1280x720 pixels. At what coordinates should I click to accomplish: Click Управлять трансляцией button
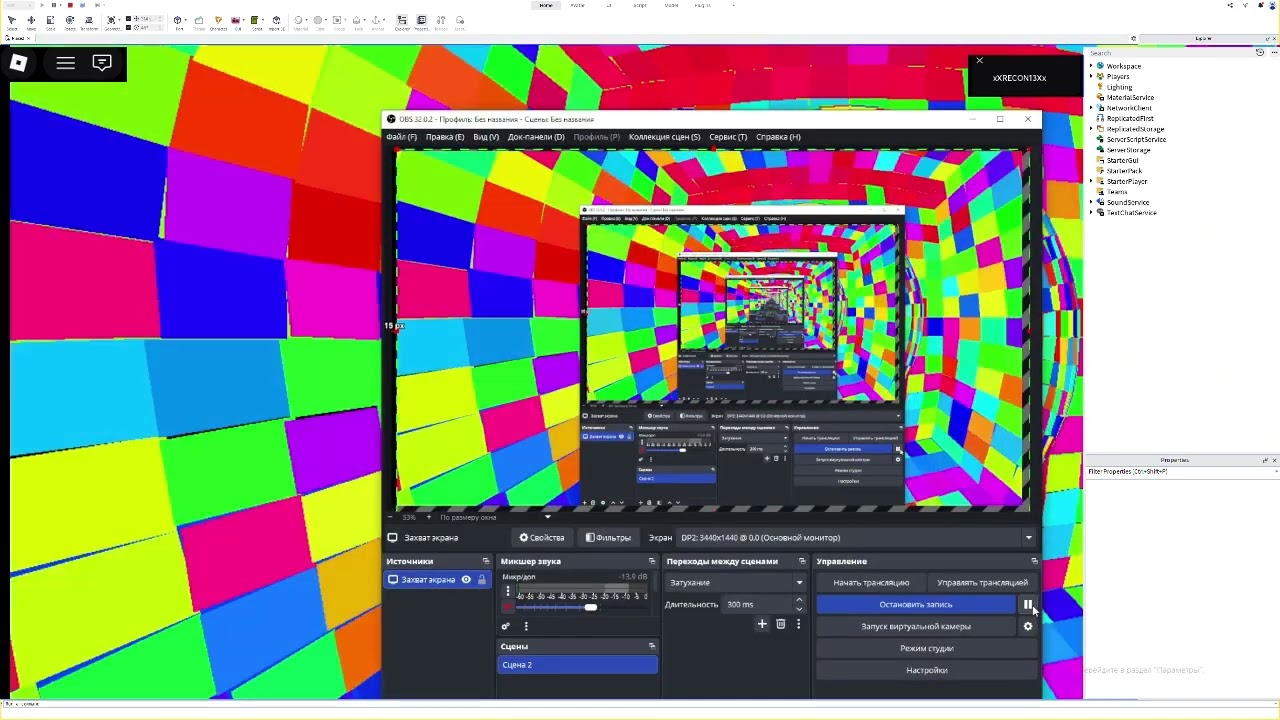[x=982, y=583]
